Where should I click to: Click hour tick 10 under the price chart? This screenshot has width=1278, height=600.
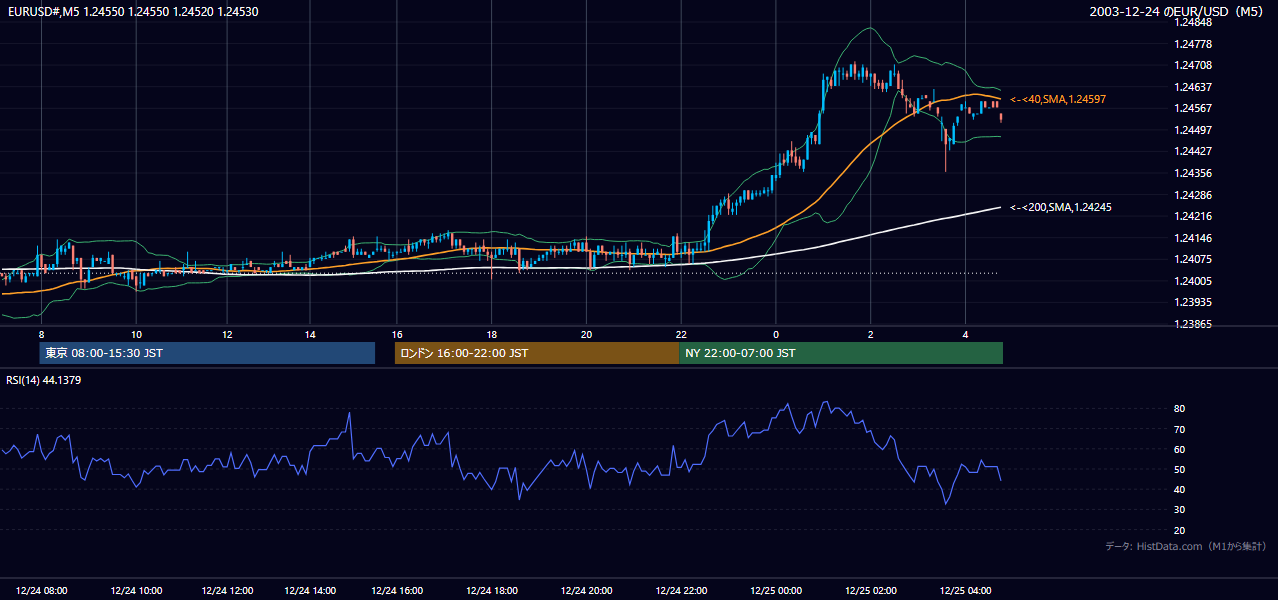point(137,334)
